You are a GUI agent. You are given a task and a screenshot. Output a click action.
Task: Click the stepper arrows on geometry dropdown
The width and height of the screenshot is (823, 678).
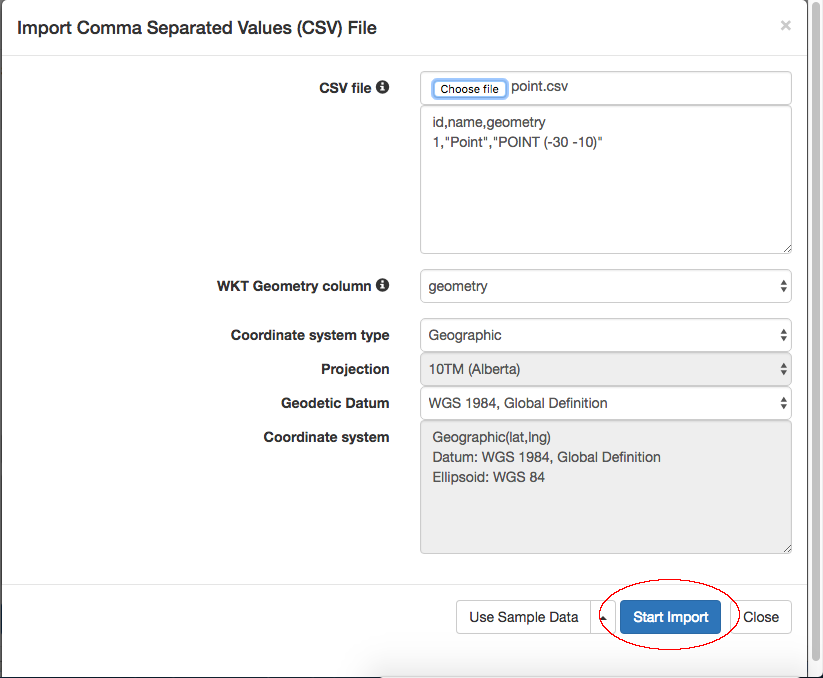point(783,286)
